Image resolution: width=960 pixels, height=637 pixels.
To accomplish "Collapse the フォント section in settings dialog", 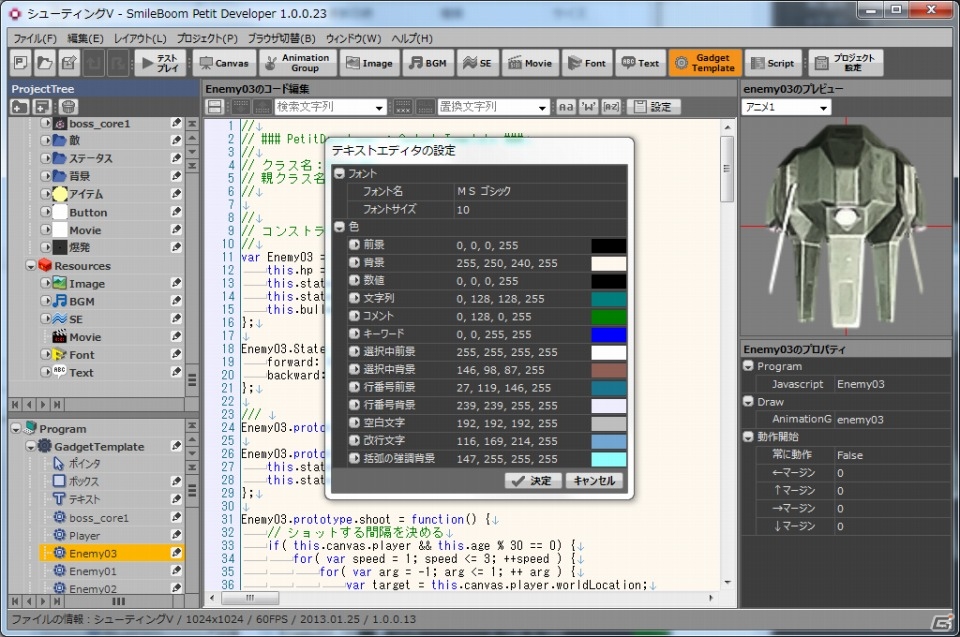I will click(x=340, y=173).
